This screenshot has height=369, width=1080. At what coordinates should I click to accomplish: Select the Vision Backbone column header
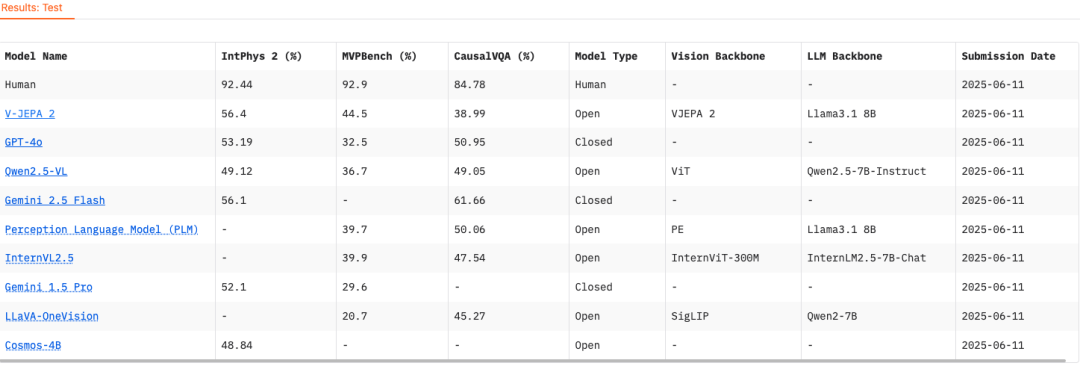point(718,56)
